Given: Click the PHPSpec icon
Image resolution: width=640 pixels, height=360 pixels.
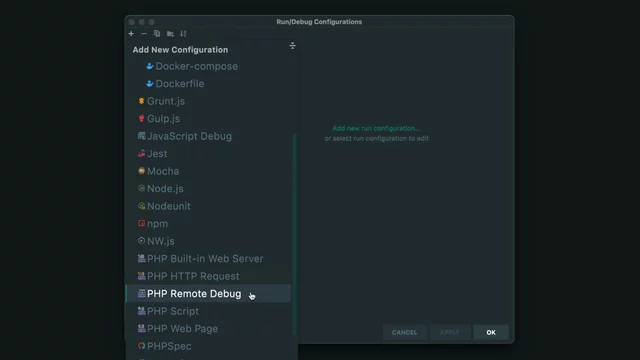Looking at the screenshot, I should 141,346.
